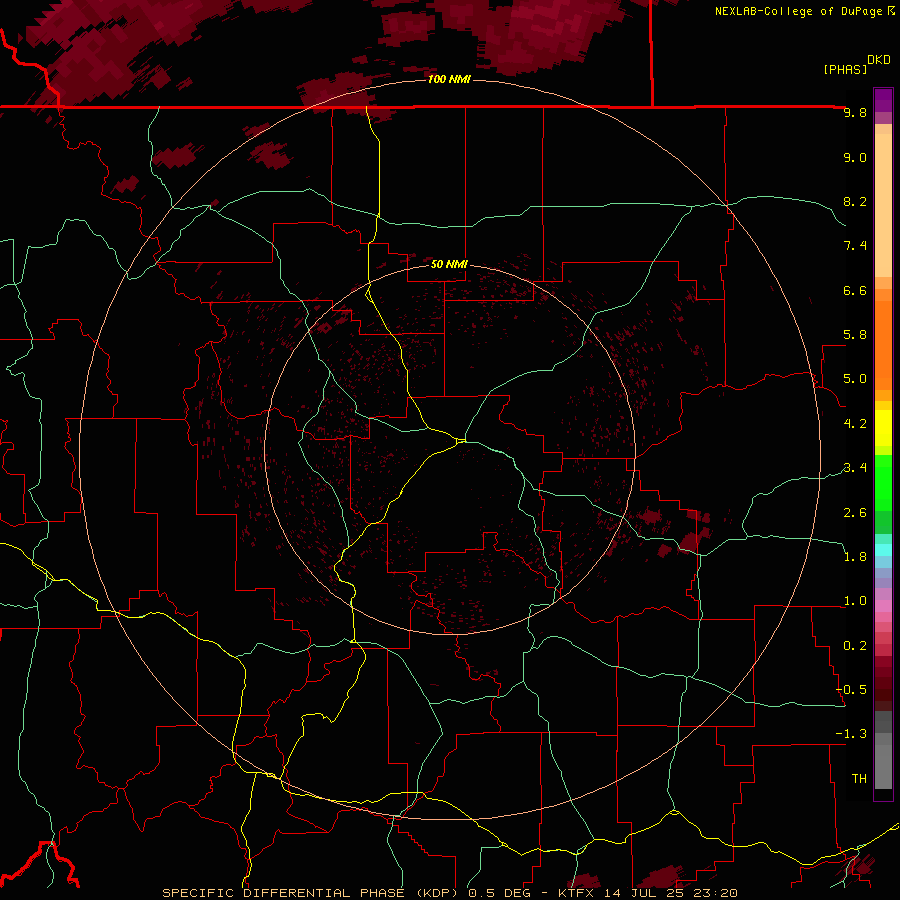This screenshot has height=900, width=900.
Task: Click the 5.8 scale value
Action: click(x=855, y=335)
